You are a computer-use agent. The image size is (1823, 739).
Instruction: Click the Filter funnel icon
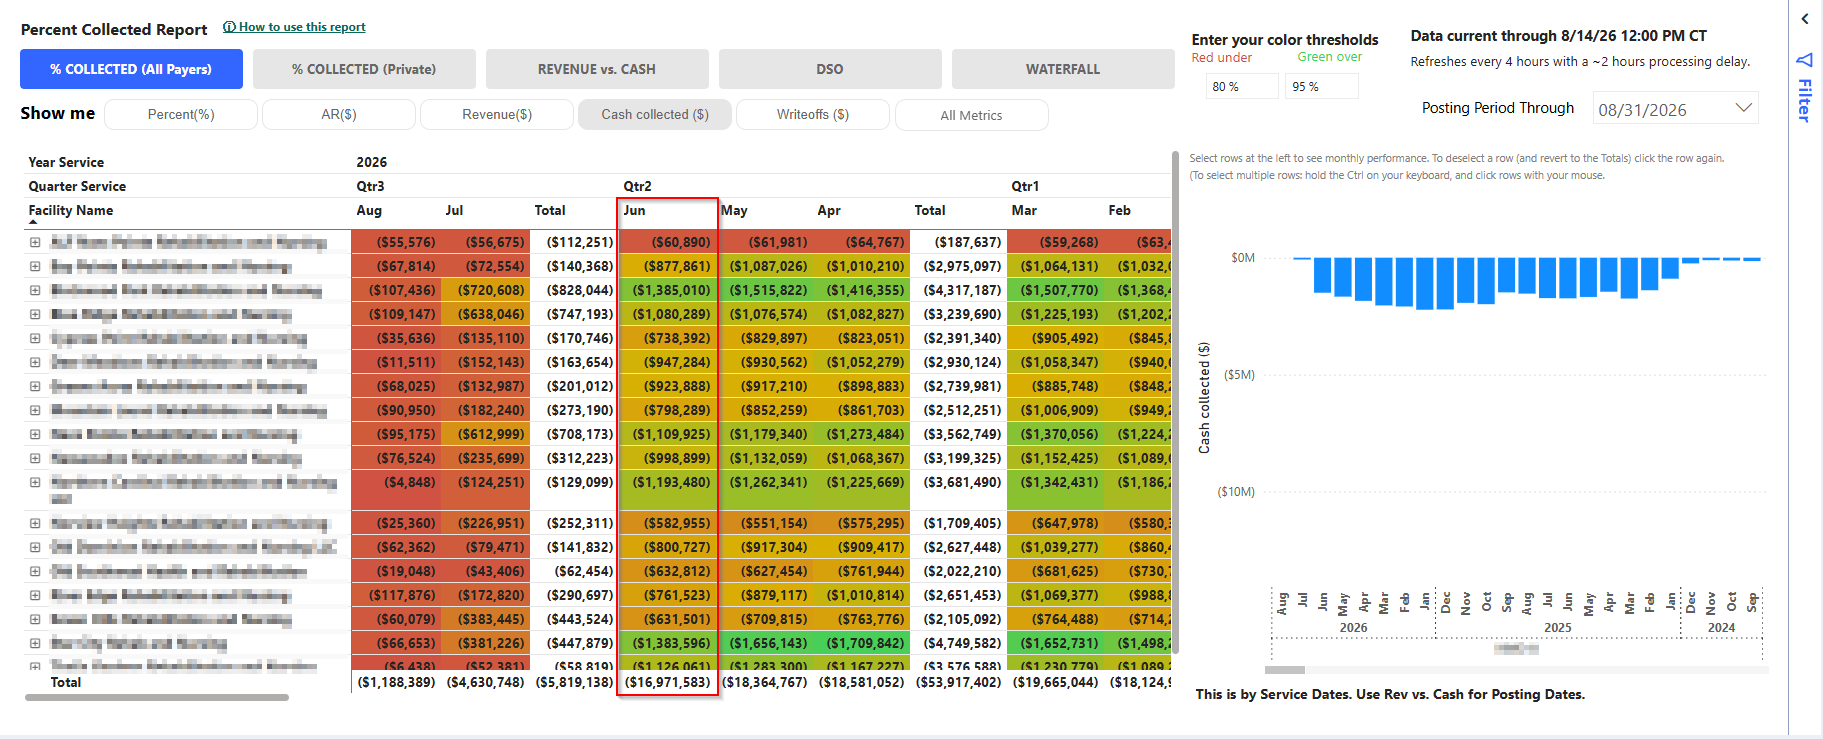pyautogui.click(x=1804, y=60)
